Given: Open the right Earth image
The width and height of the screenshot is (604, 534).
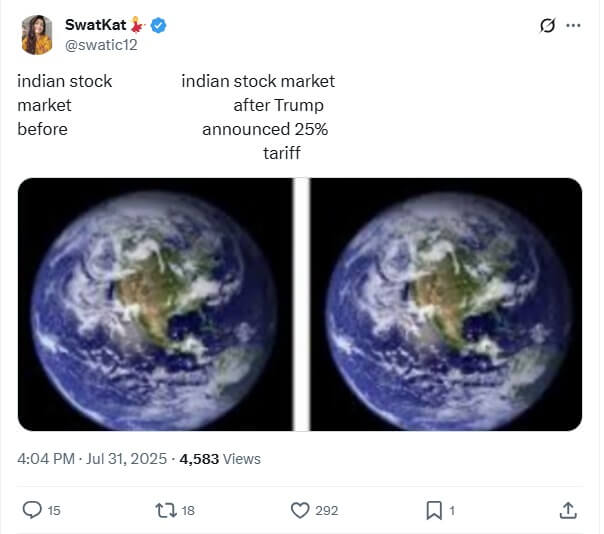Looking at the screenshot, I should tap(446, 304).
